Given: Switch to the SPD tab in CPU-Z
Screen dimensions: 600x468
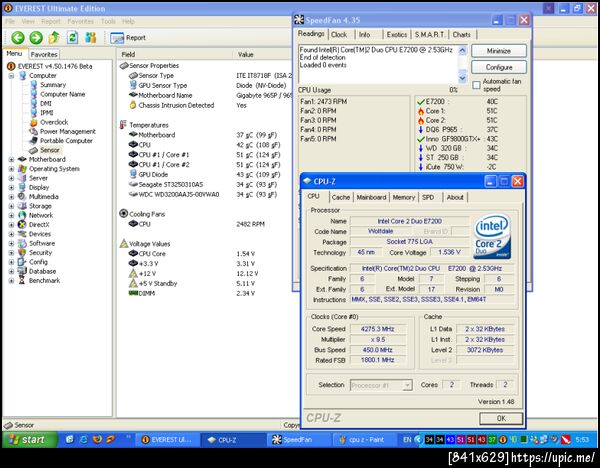Looking at the screenshot, I should point(428,197).
